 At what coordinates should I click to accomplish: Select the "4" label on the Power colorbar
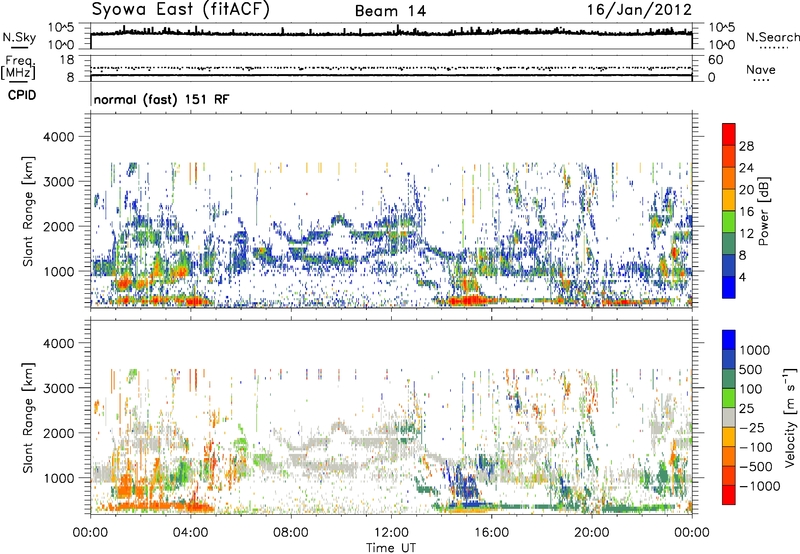742,277
